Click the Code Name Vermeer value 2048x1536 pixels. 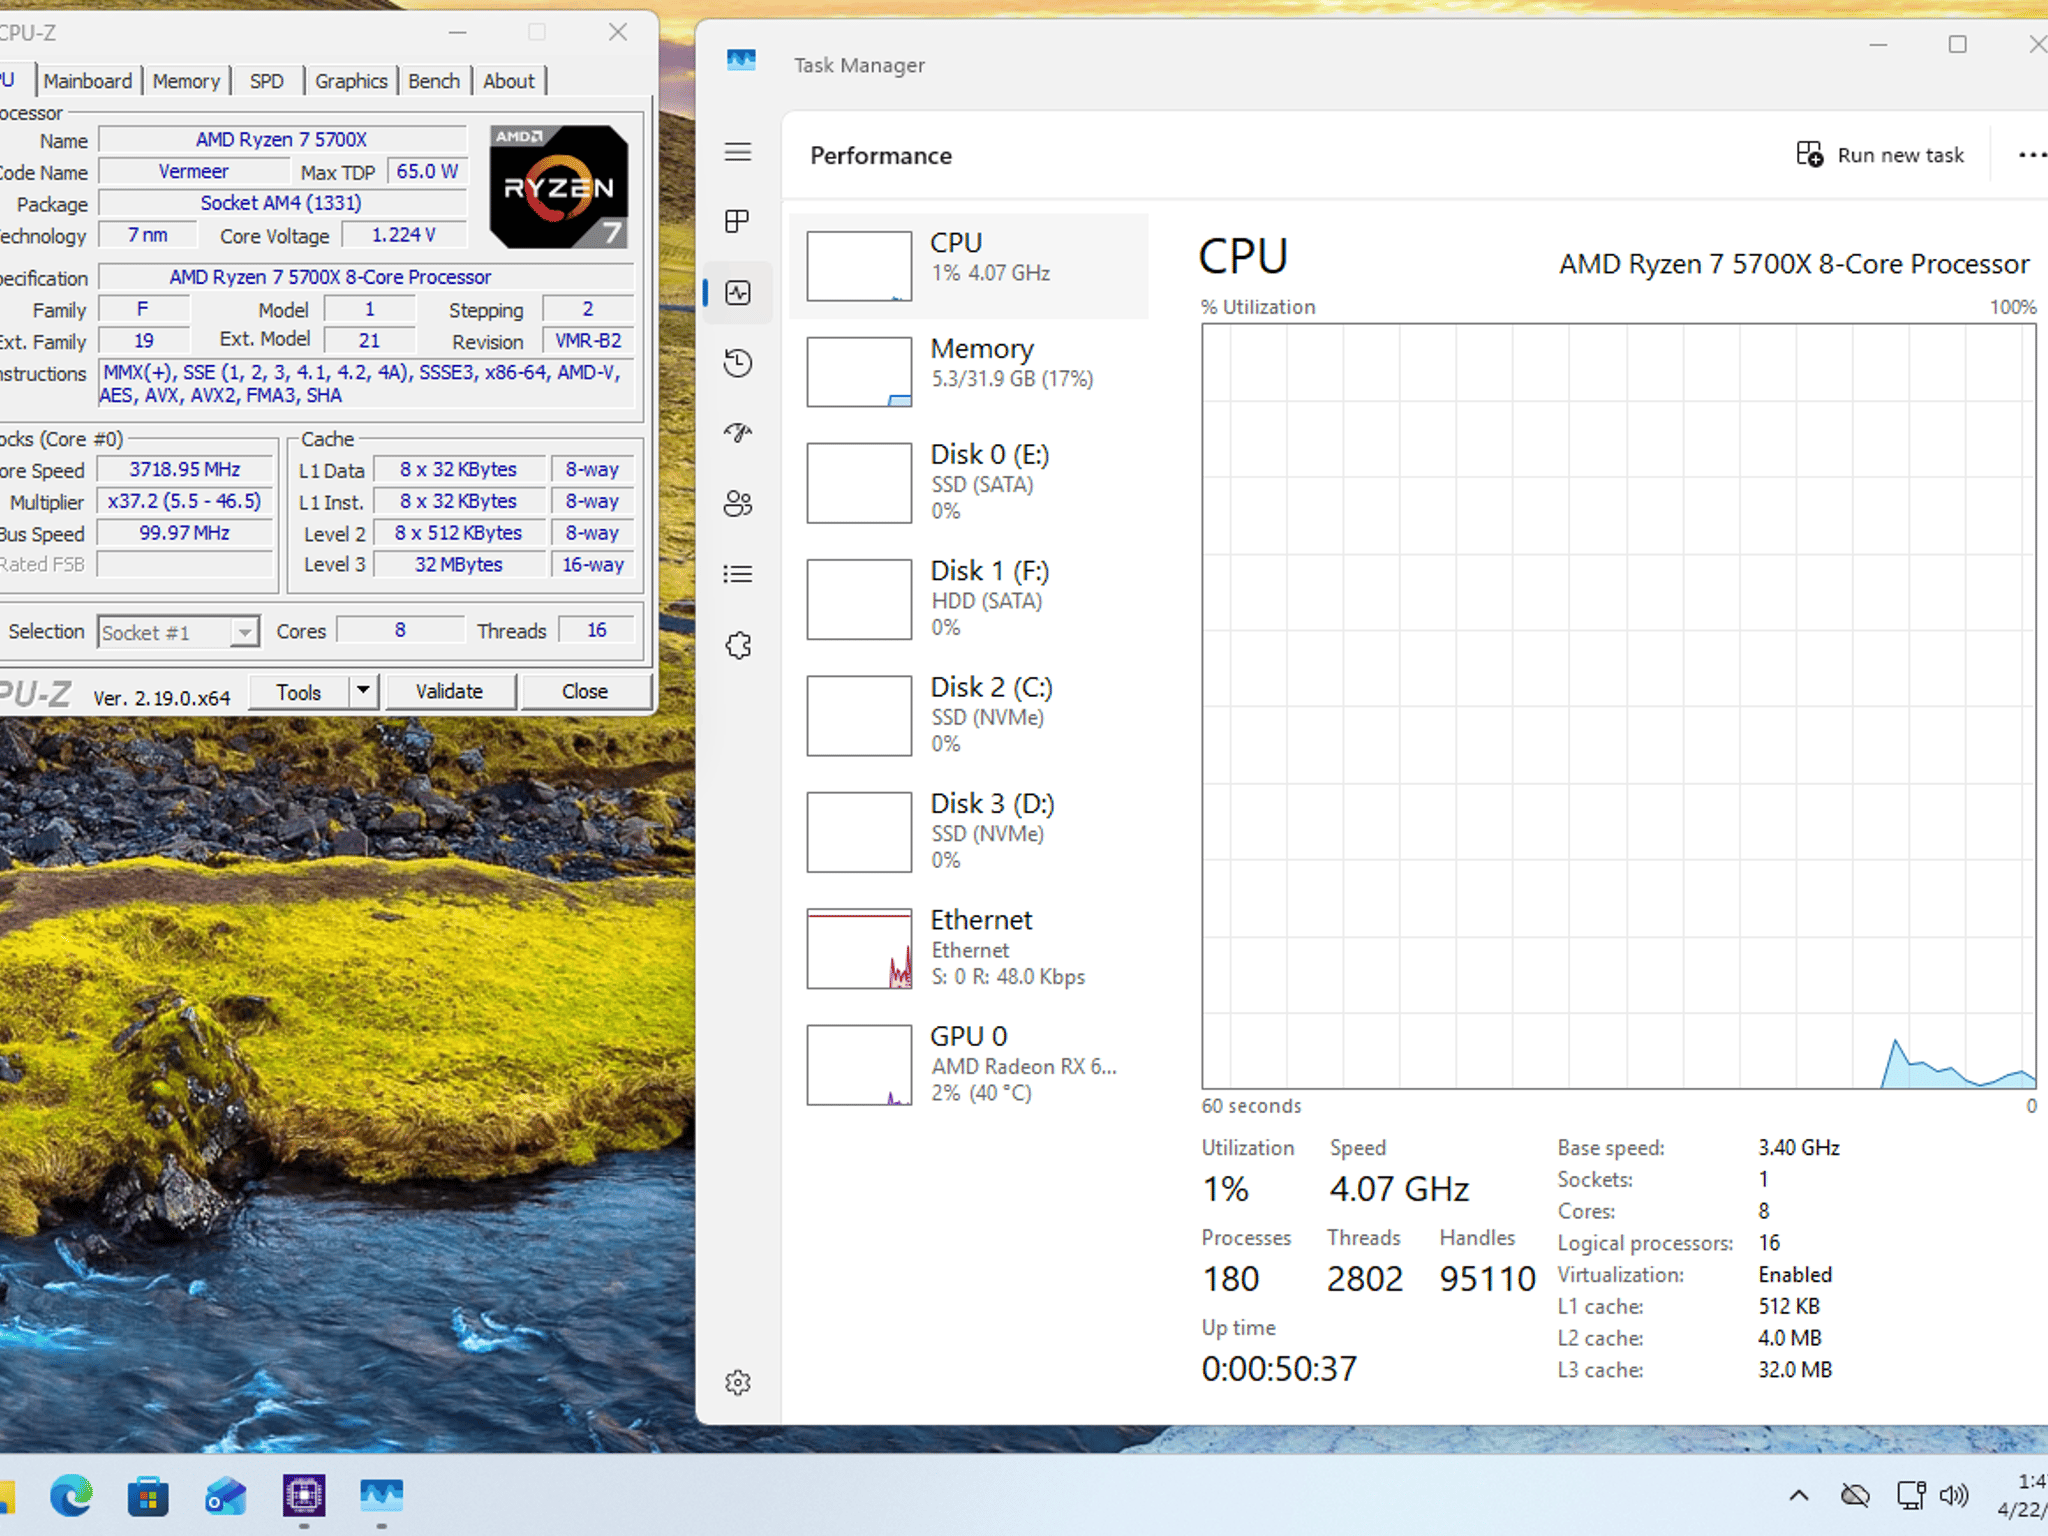coord(194,172)
